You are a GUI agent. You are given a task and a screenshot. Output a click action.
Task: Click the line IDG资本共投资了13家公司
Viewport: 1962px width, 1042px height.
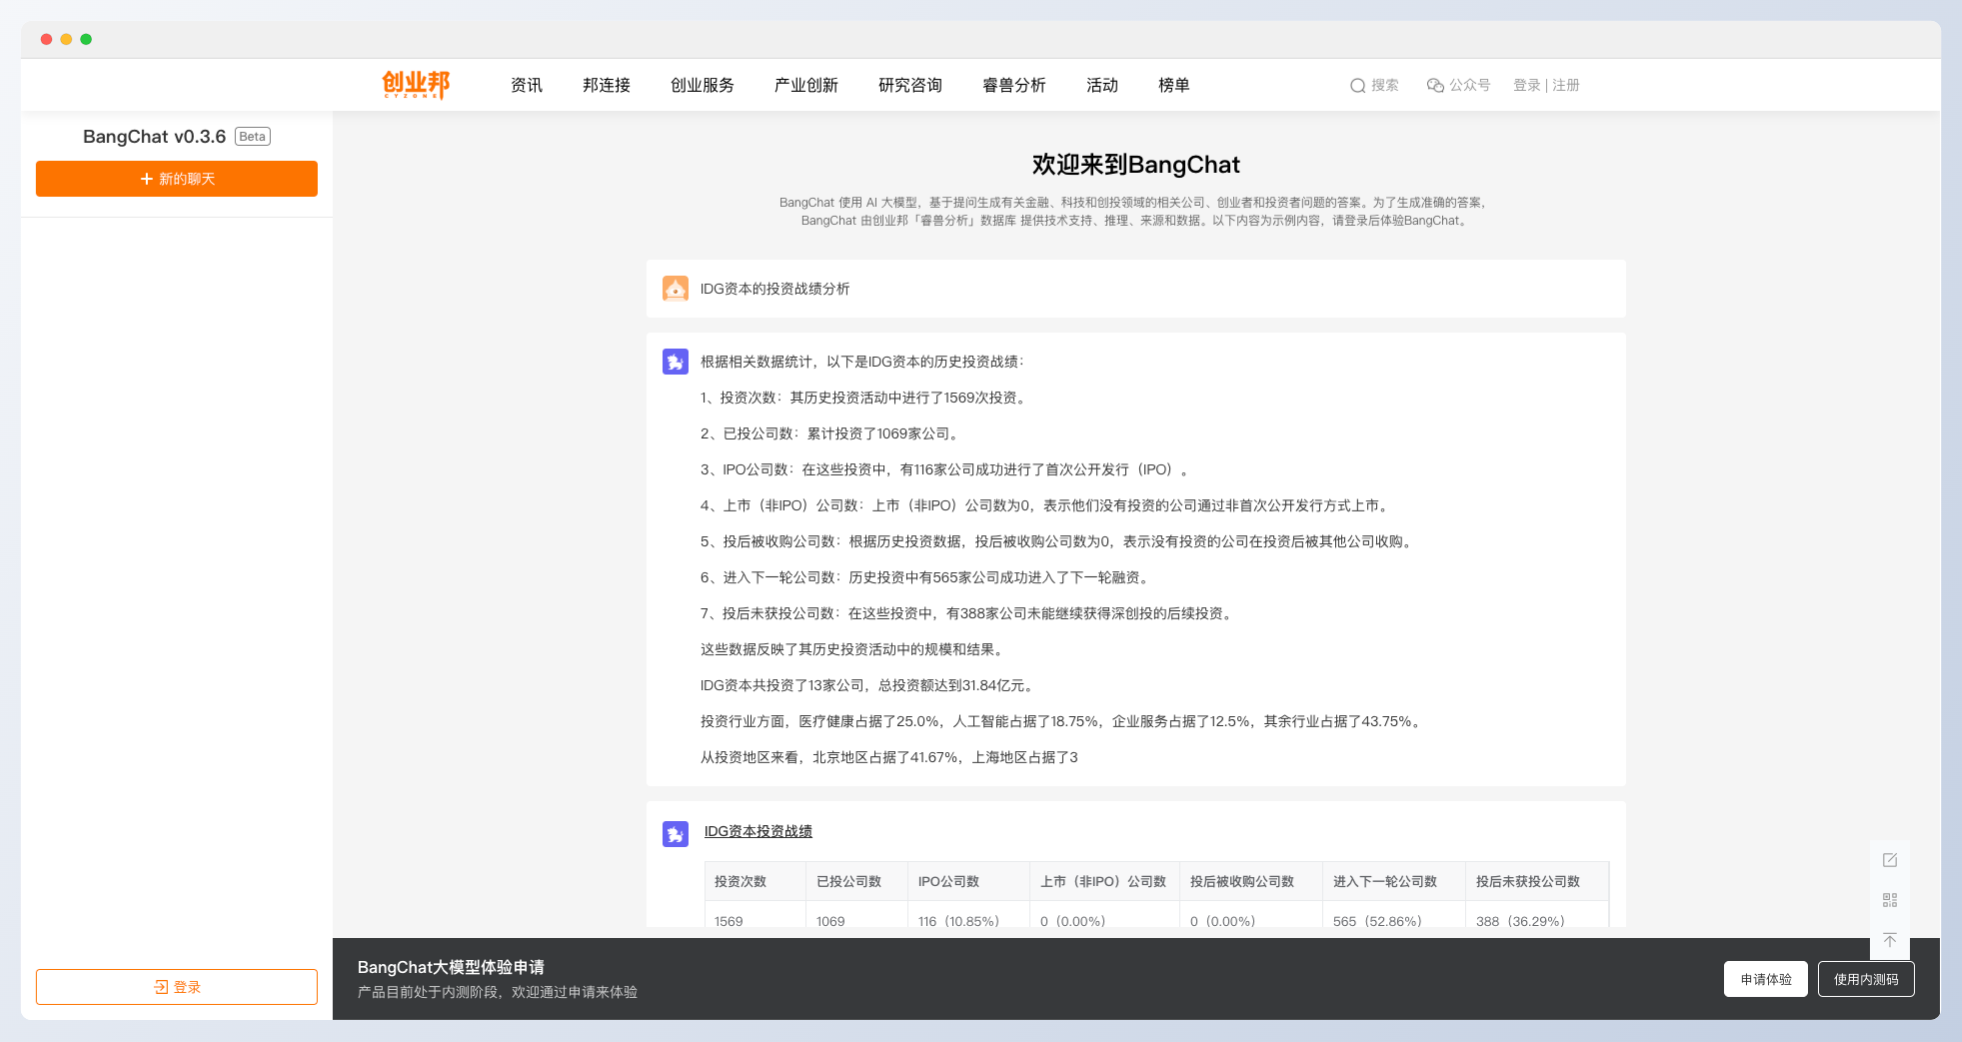click(x=869, y=686)
